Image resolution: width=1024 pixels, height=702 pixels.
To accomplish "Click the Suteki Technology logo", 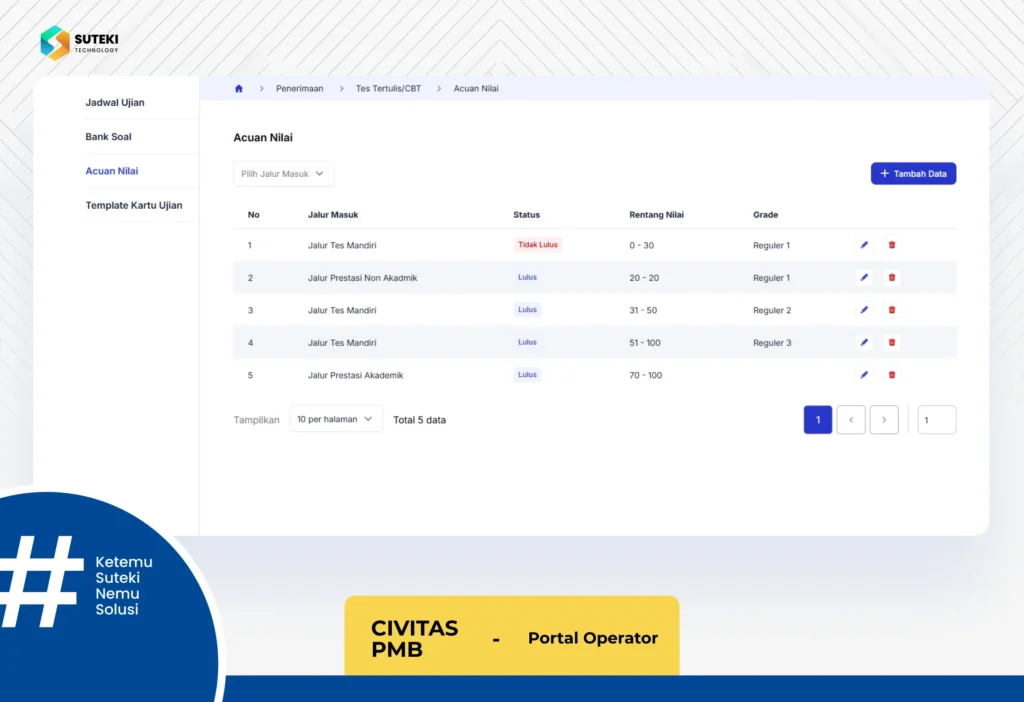I will pos(79,43).
